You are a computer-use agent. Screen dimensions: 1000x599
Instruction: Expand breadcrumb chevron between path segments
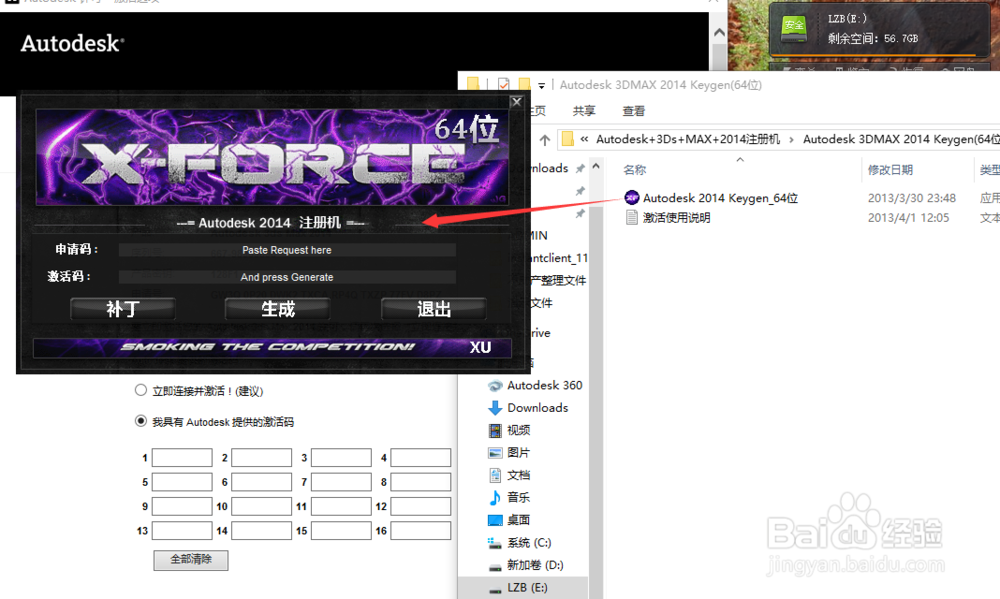(791, 139)
